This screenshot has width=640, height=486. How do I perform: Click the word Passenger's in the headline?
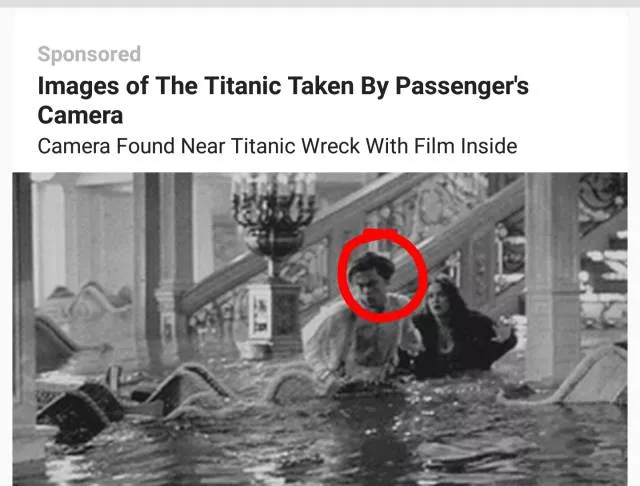coord(462,87)
